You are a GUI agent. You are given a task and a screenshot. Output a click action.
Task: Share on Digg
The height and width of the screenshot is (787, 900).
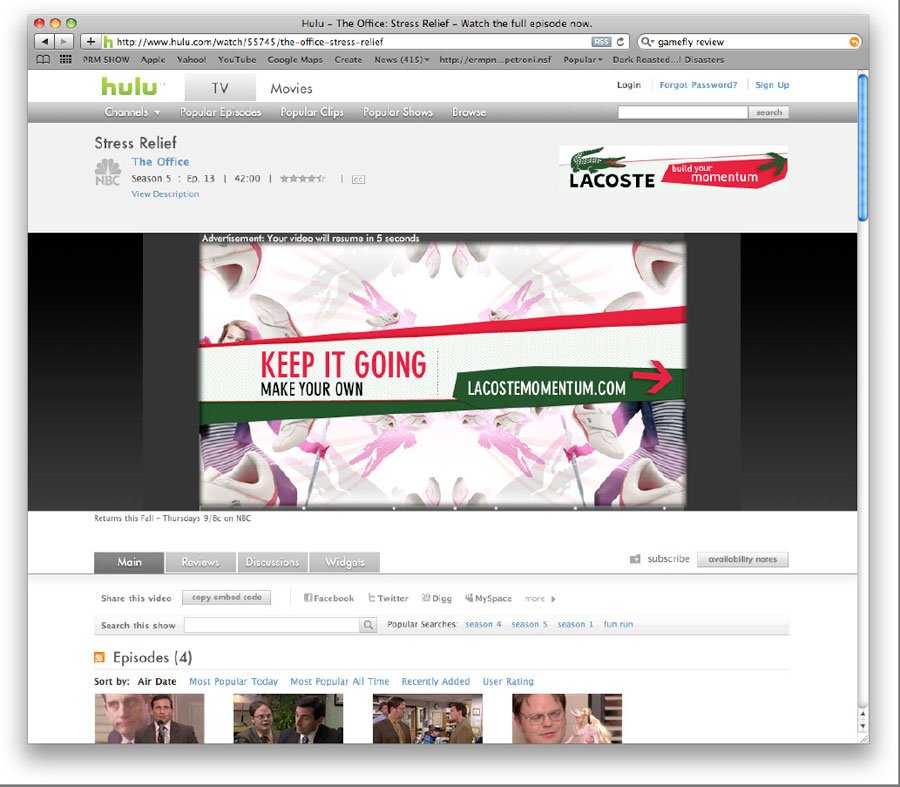coord(436,598)
